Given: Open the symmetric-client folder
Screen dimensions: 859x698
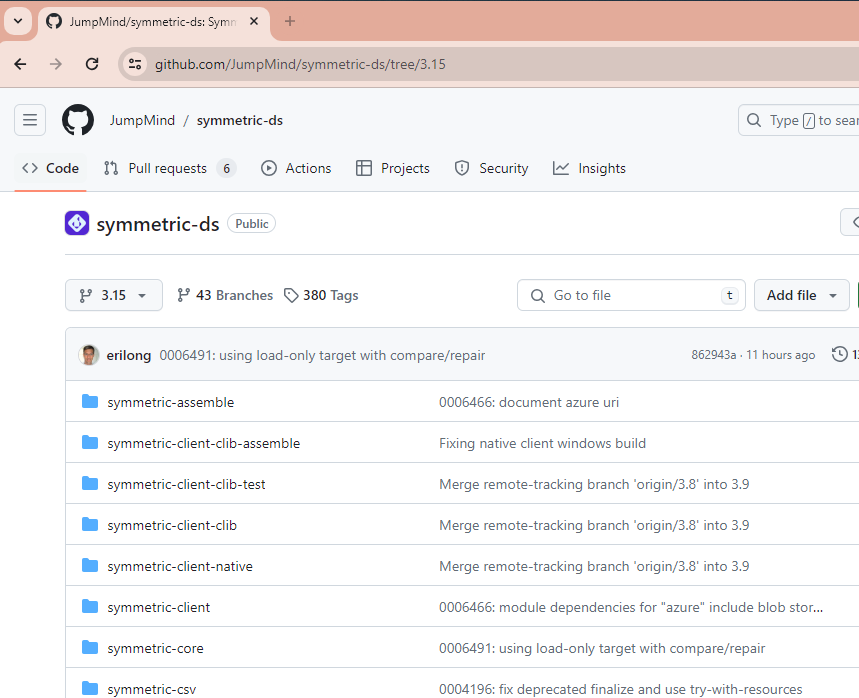Looking at the screenshot, I should coord(159,608).
